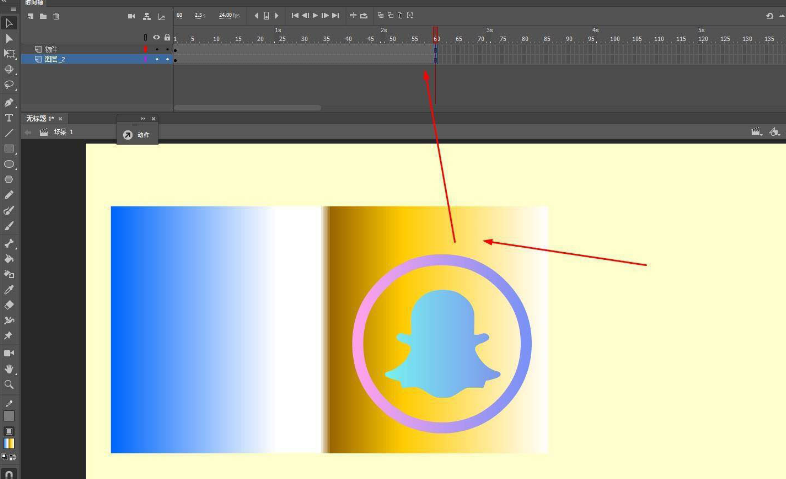
Task: Select the Pencil tool
Action: click(9, 195)
